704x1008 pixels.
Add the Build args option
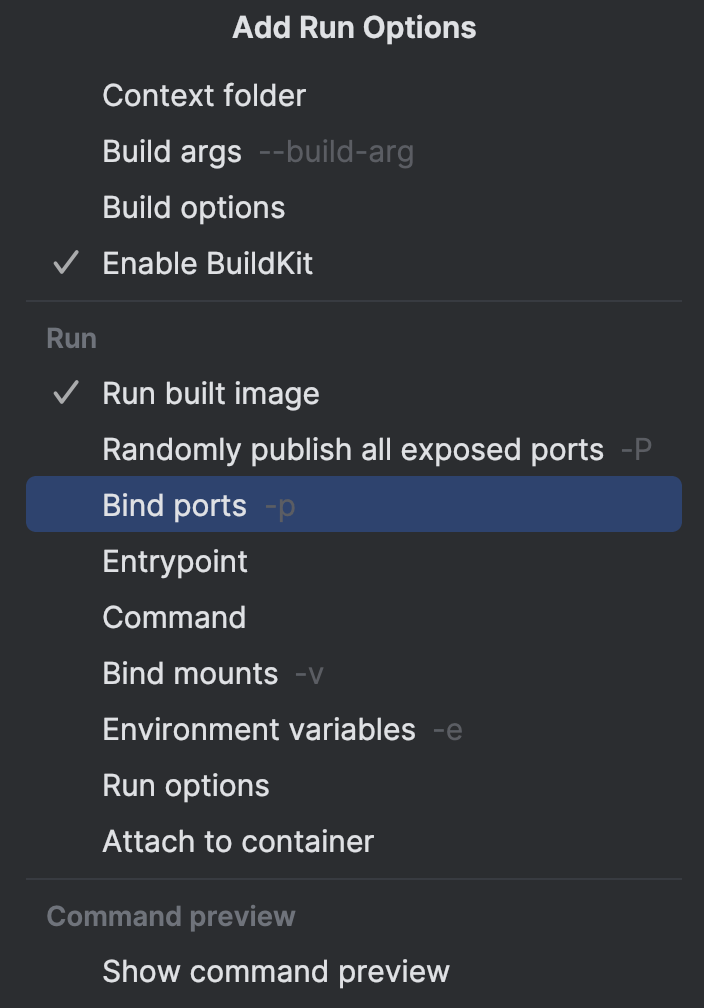(172, 152)
